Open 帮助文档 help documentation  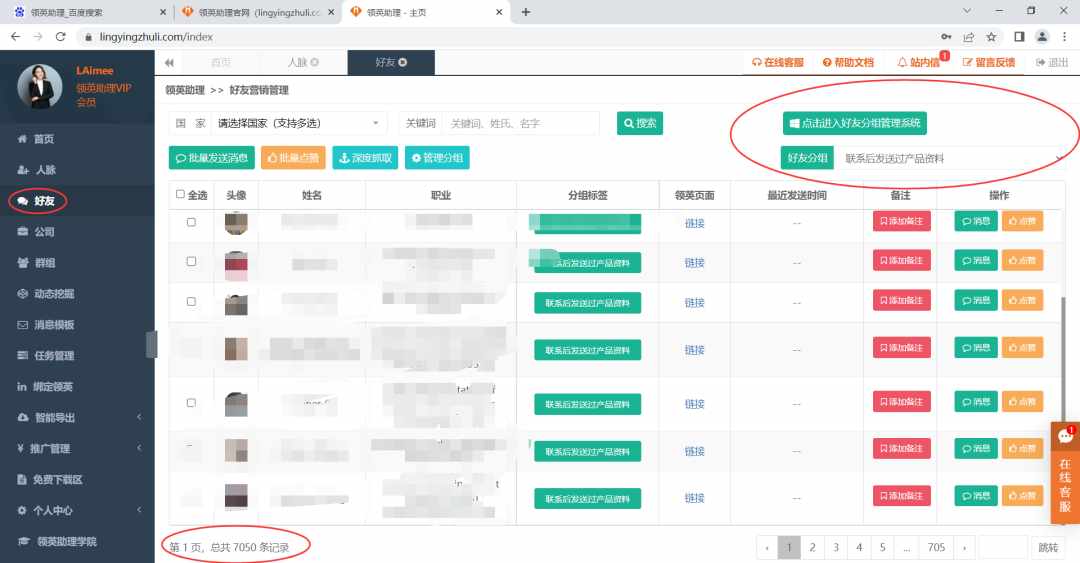(x=848, y=62)
